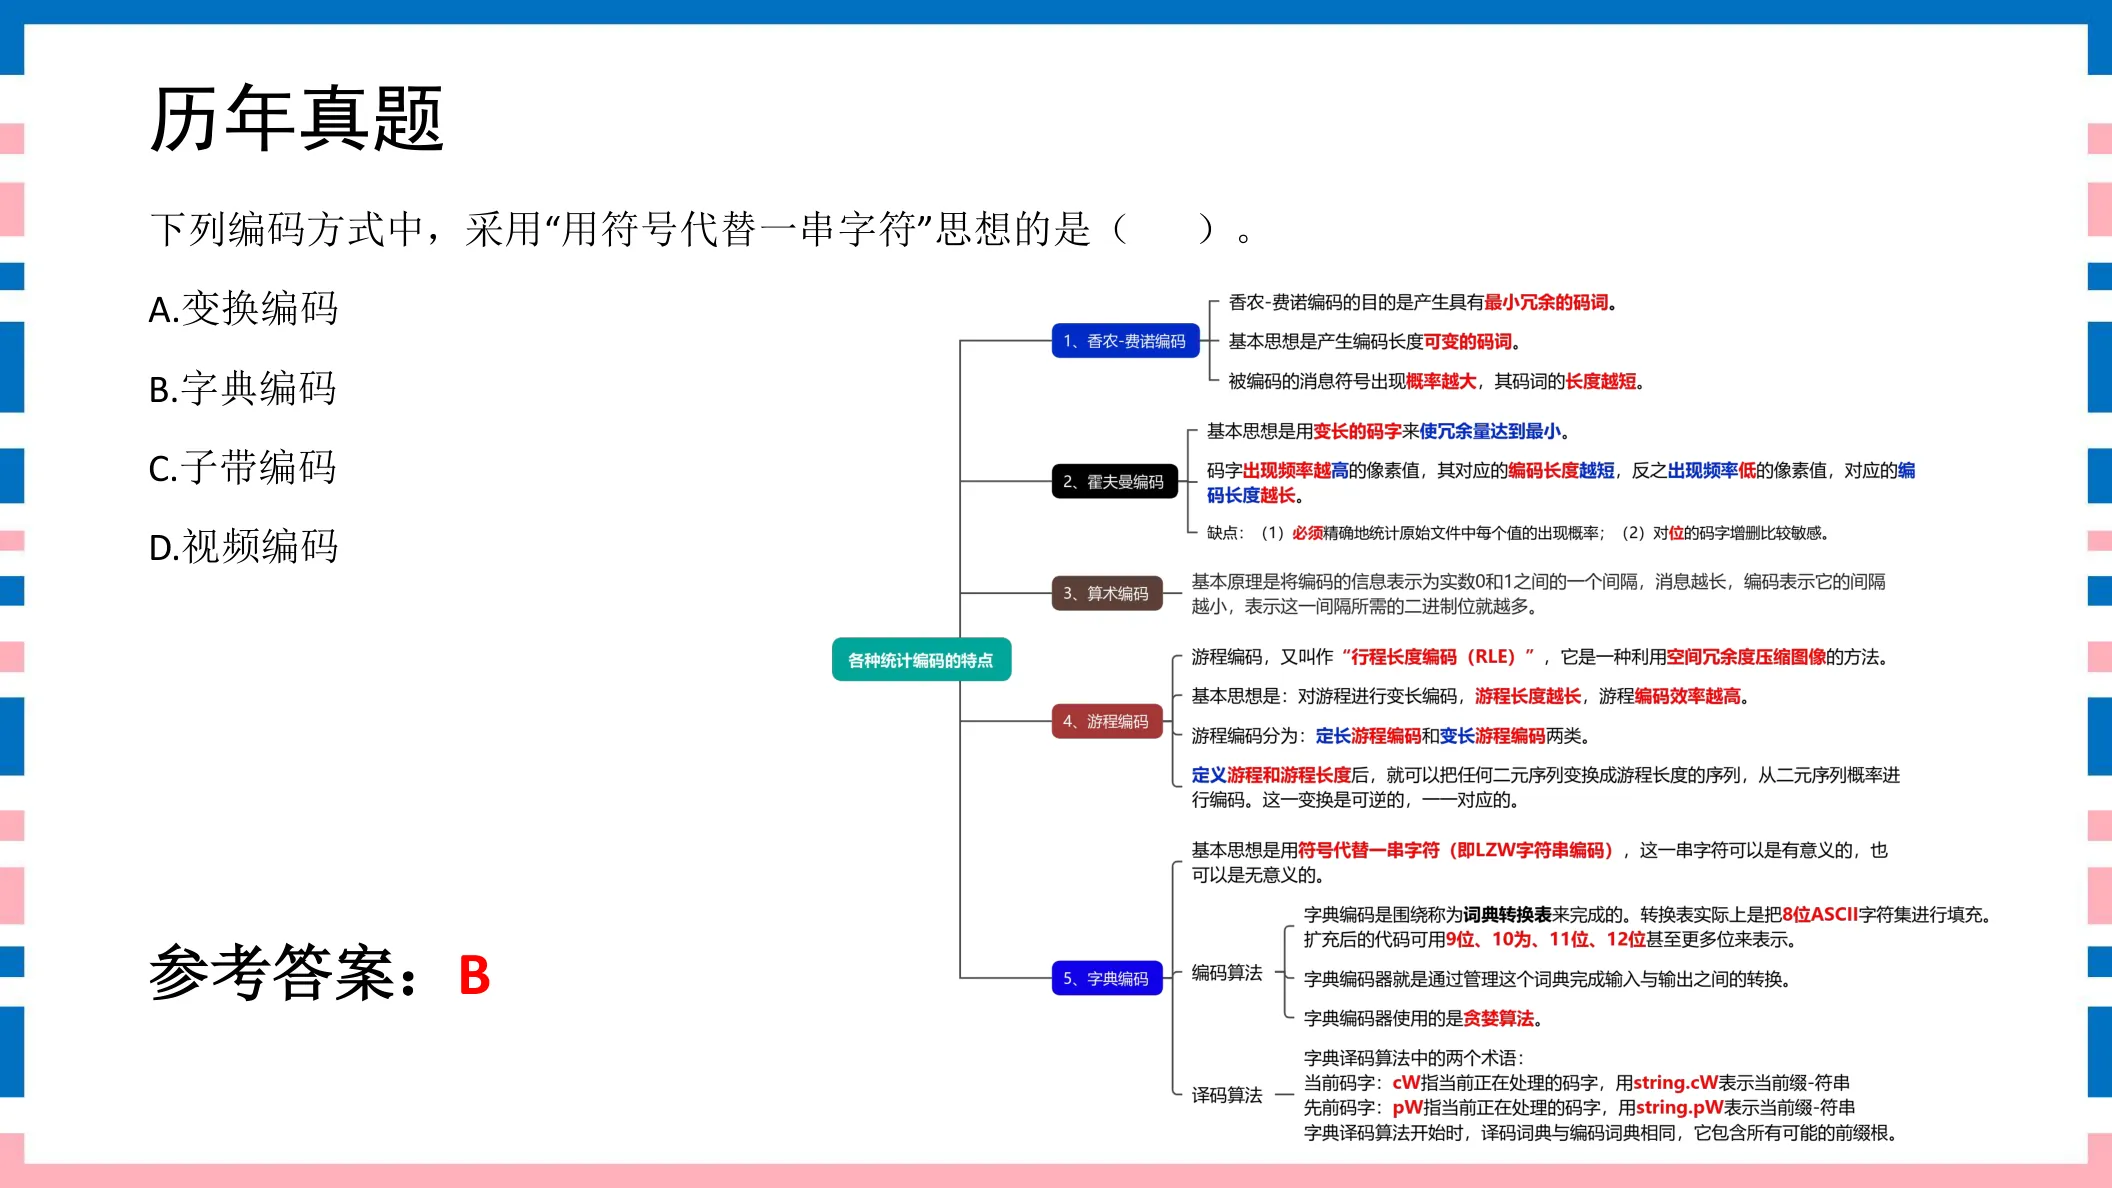Select the root node 各种统计编码的特点

pos(921,660)
